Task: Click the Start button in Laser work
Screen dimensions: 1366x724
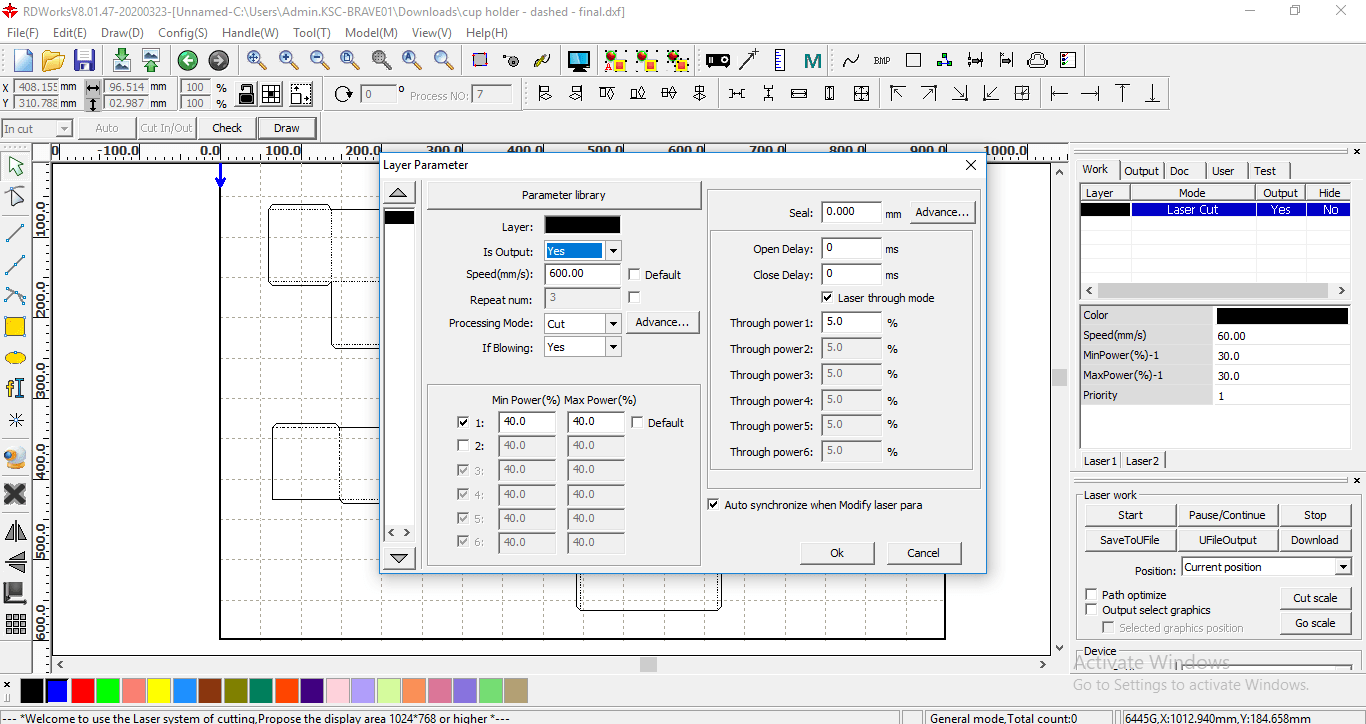Action: click(1130, 516)
